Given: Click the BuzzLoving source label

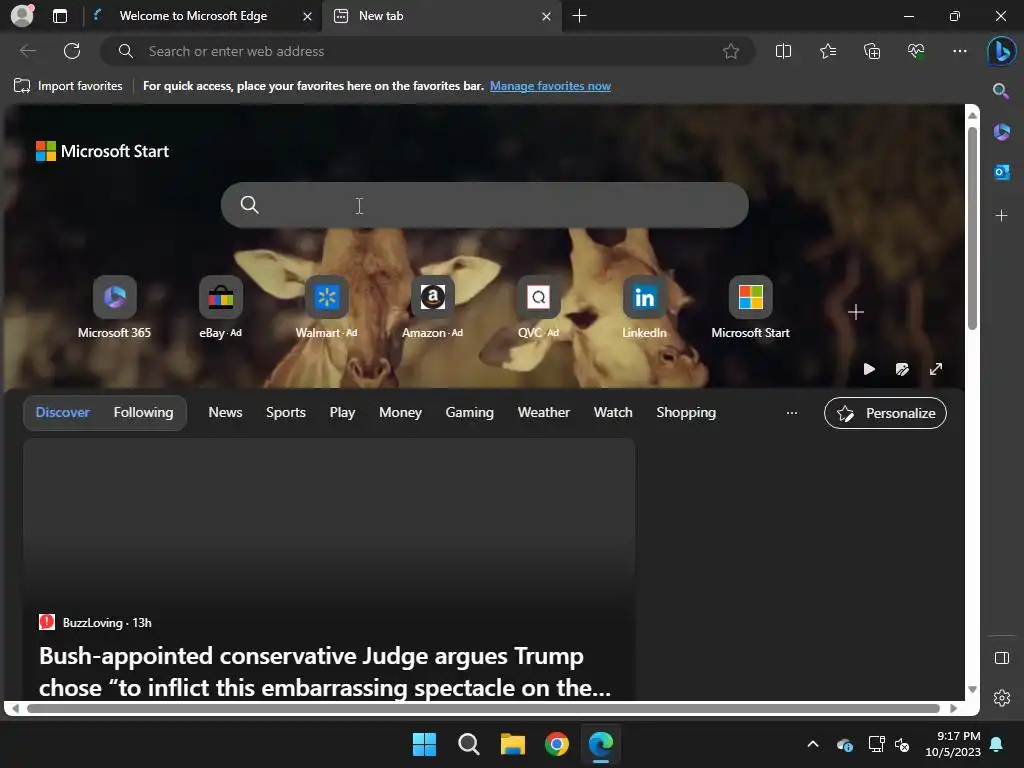Looking at the screenshot, I should click(92, 622).
